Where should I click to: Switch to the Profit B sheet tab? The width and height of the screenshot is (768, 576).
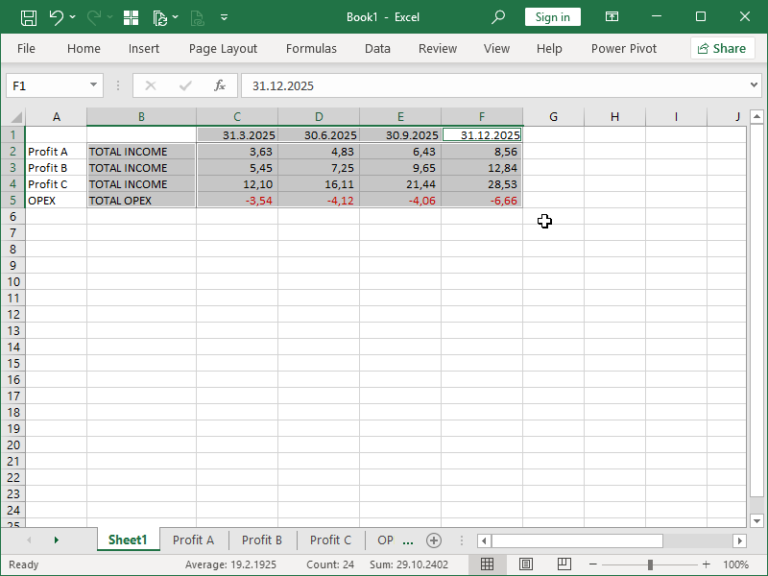pyautogui.click(x=262, y=540)
